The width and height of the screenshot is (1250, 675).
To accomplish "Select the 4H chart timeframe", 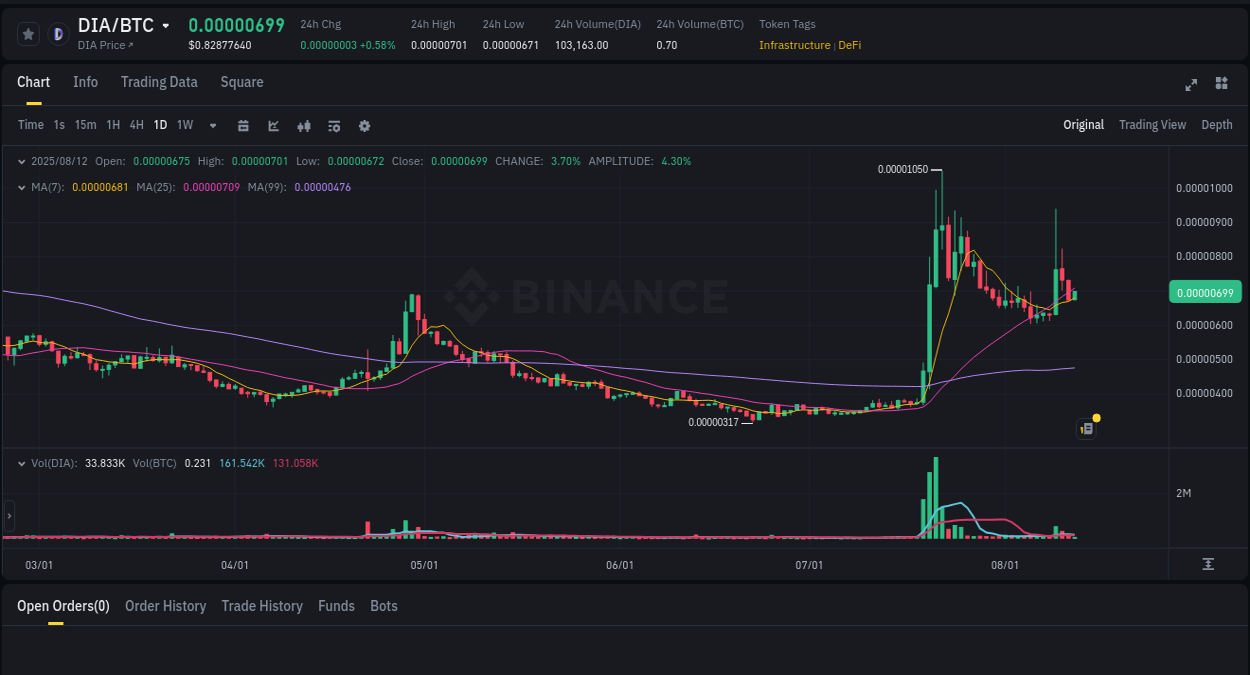I will tap(136, 125).
